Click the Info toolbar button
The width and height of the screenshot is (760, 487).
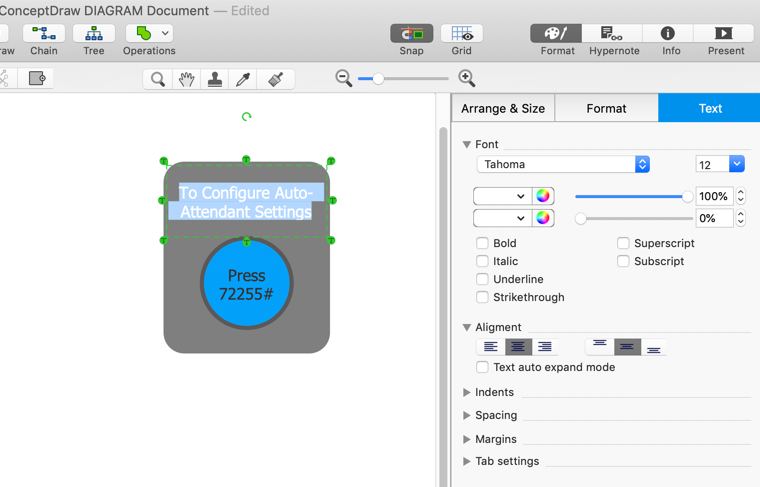pyautogui.click(x=670, y=34)
